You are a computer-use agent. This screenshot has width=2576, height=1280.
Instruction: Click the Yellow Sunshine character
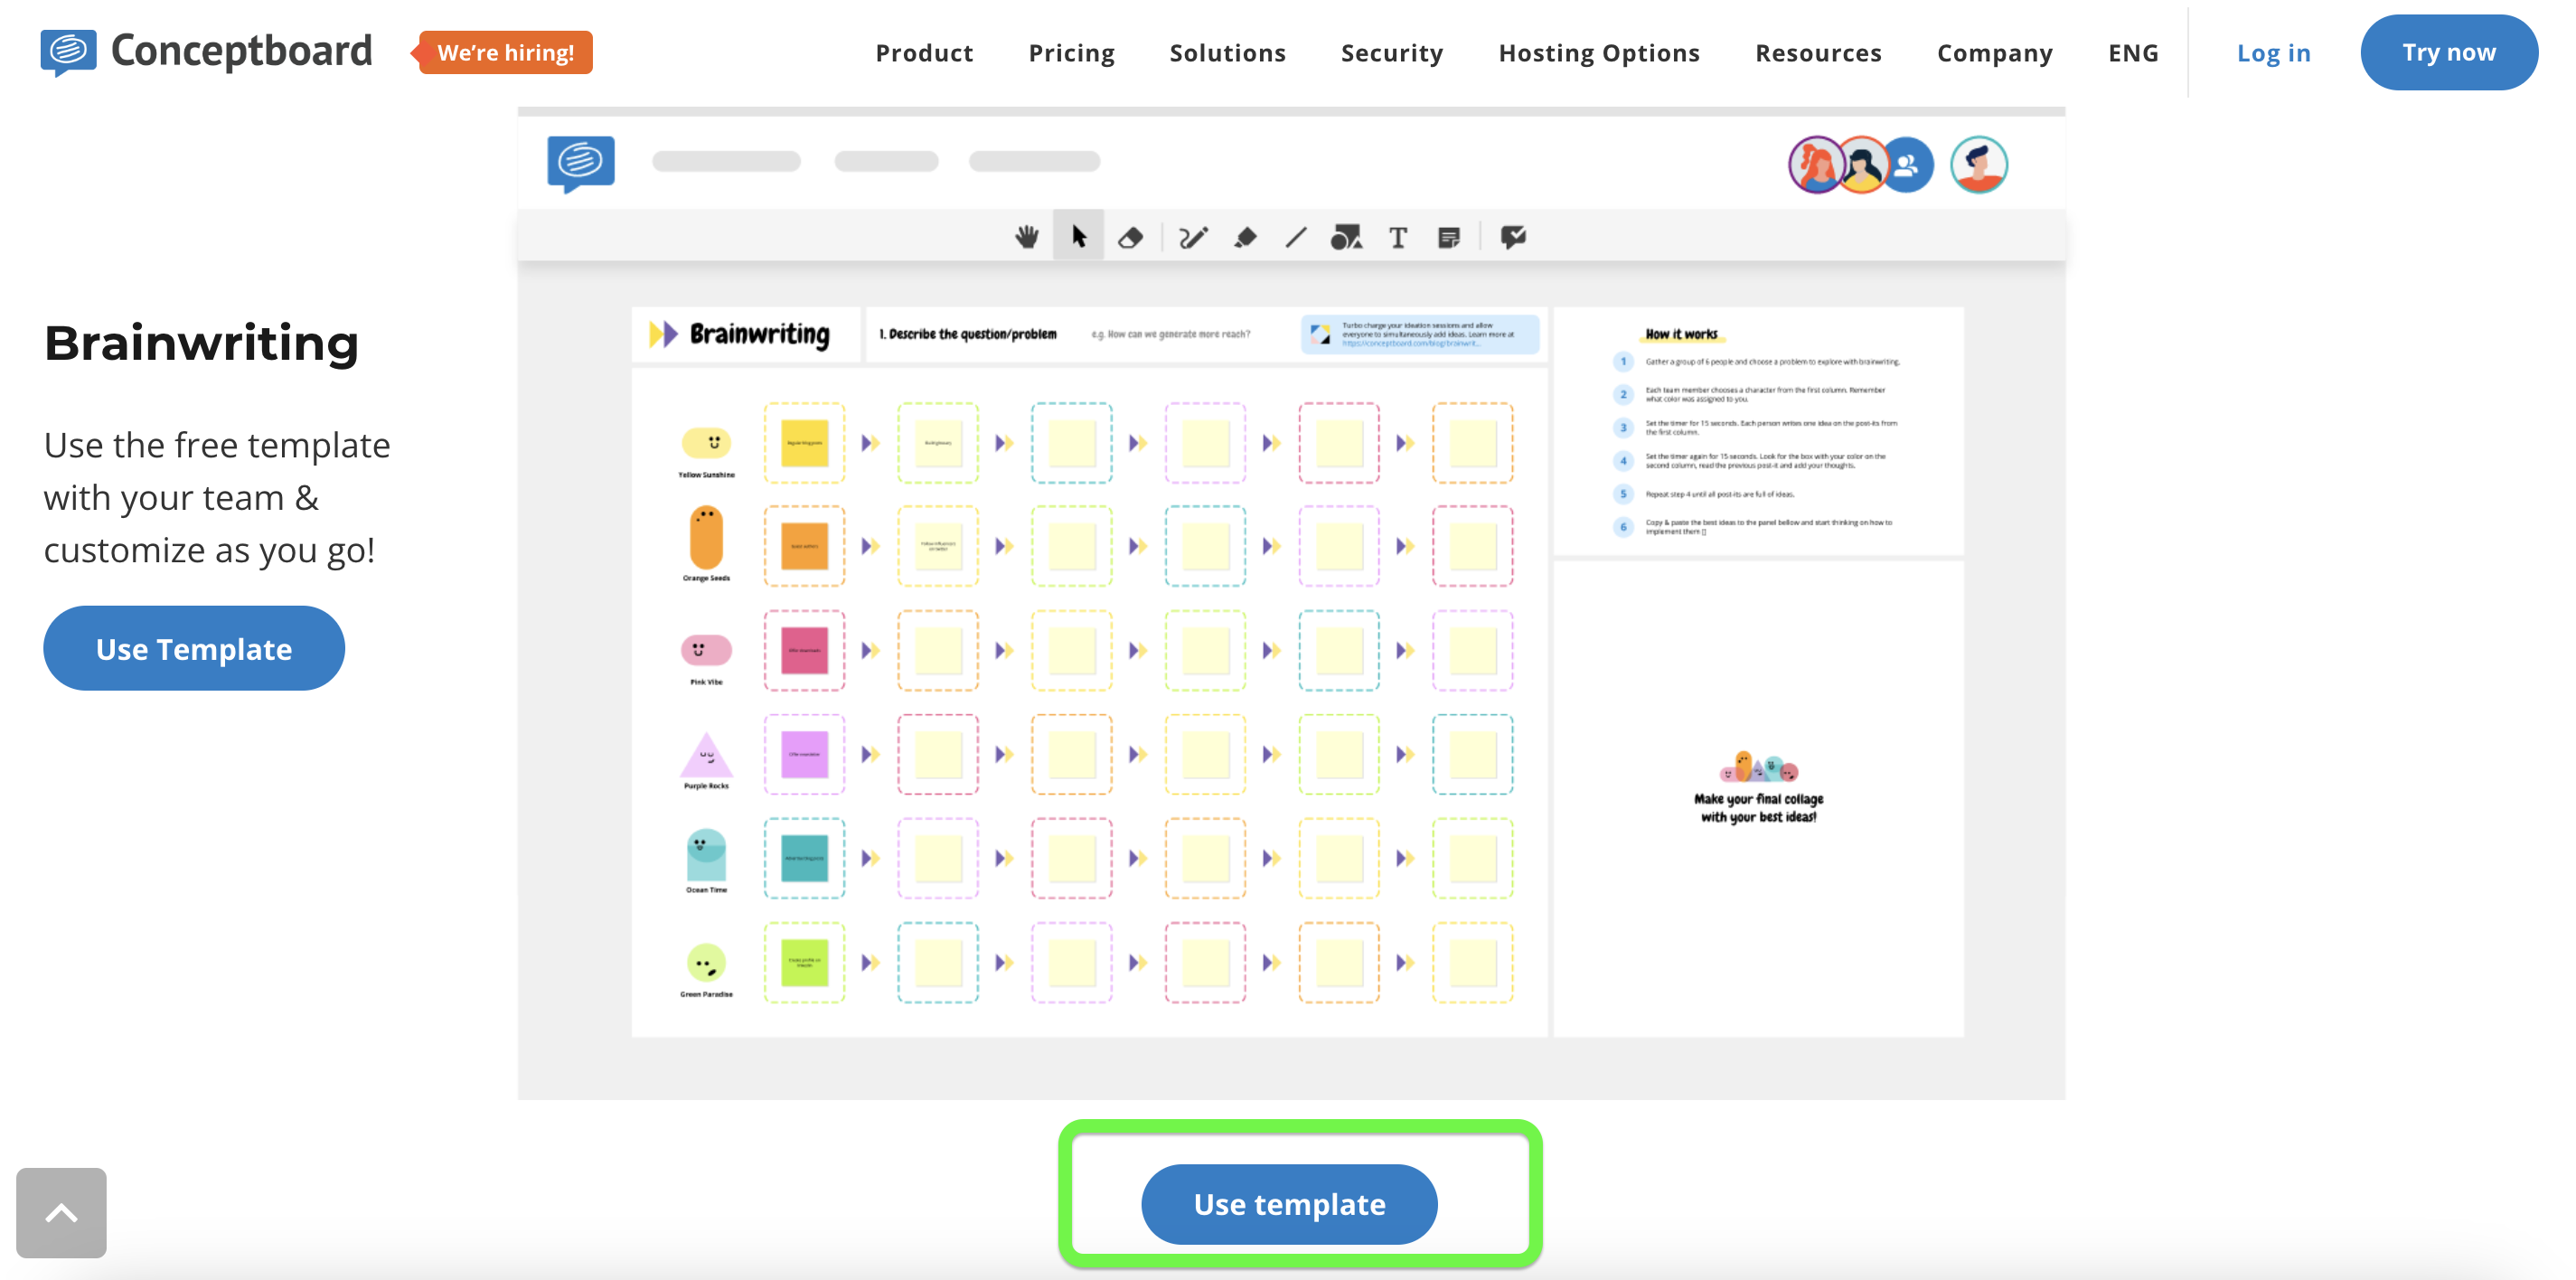[x=706, y=443]
